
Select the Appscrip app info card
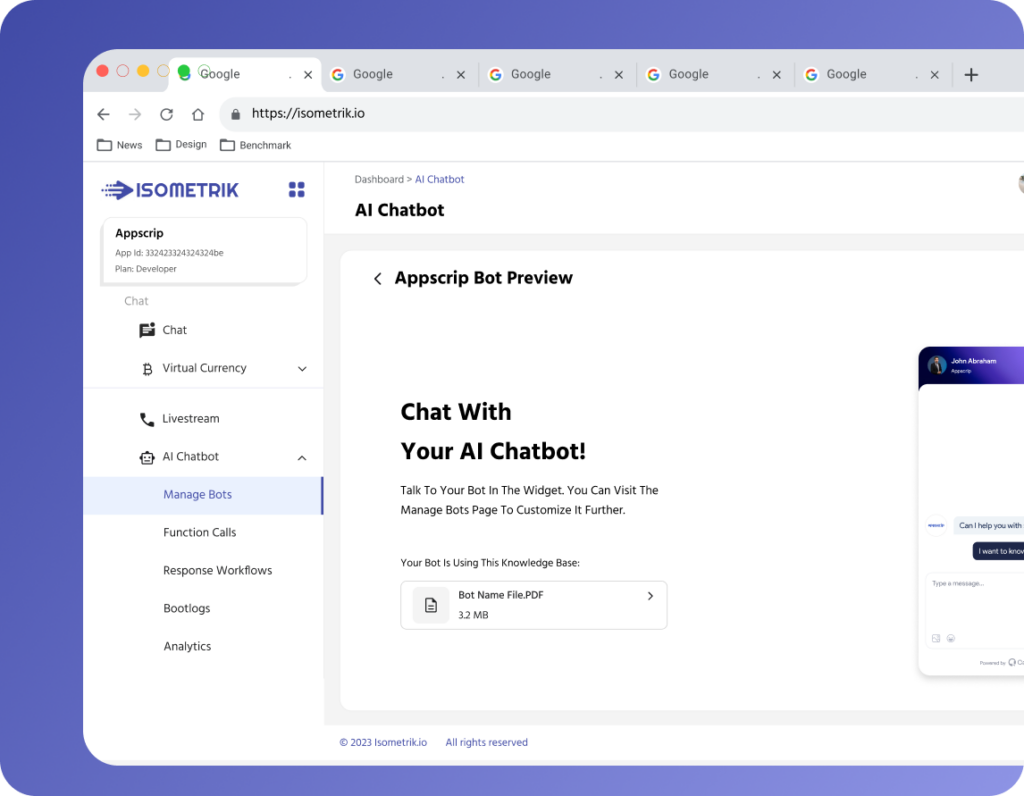pos(204,251)
